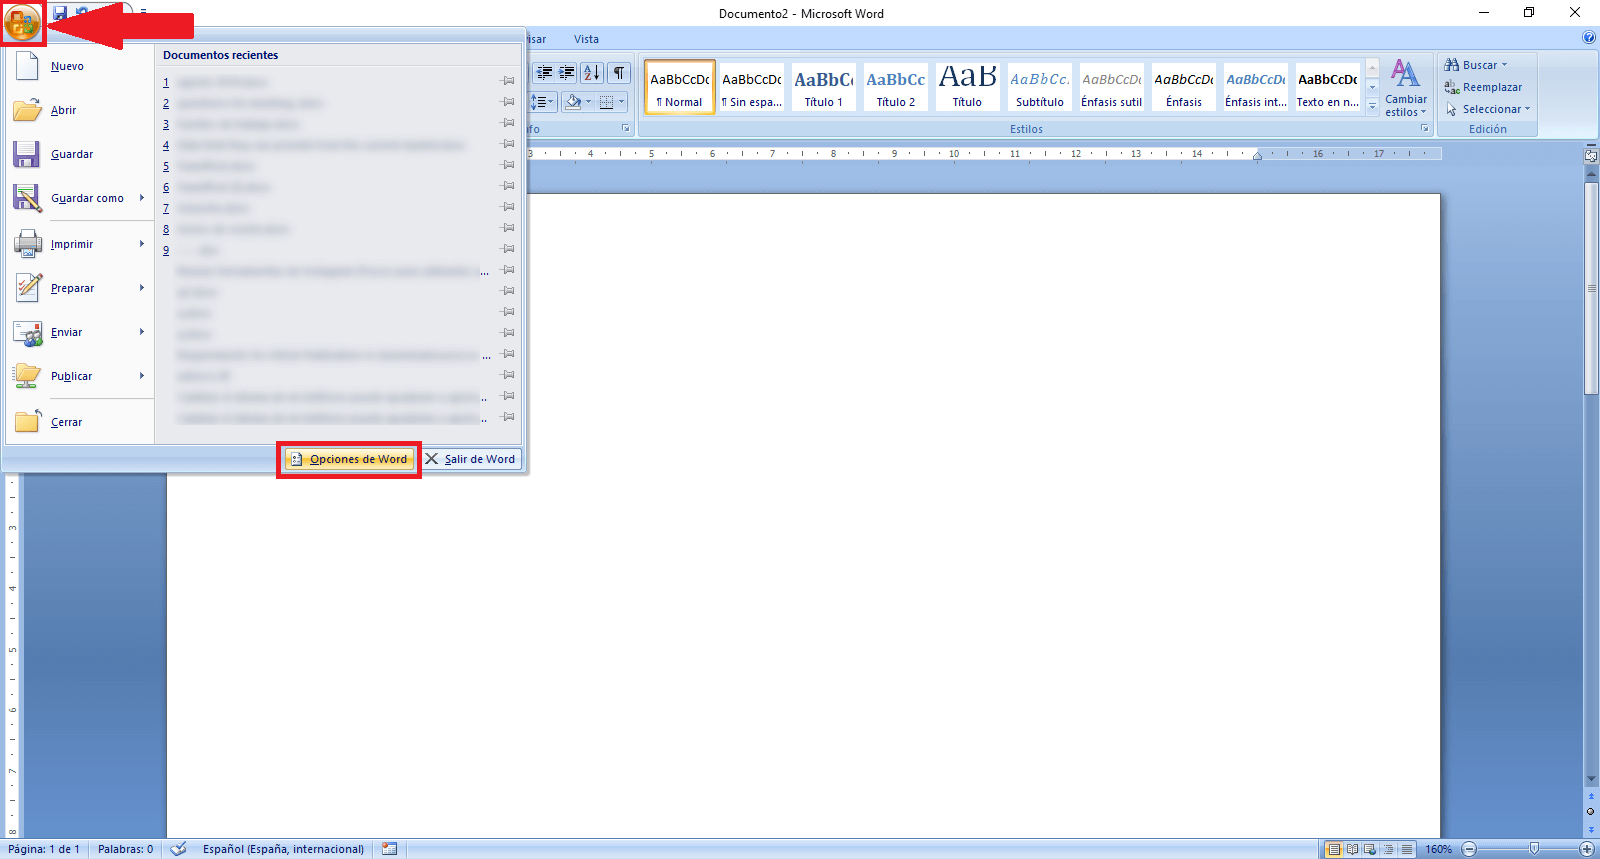Screen dimensions: 1600x859
Task: Click the Shading paint bucket icon
Action: (573, 102)
